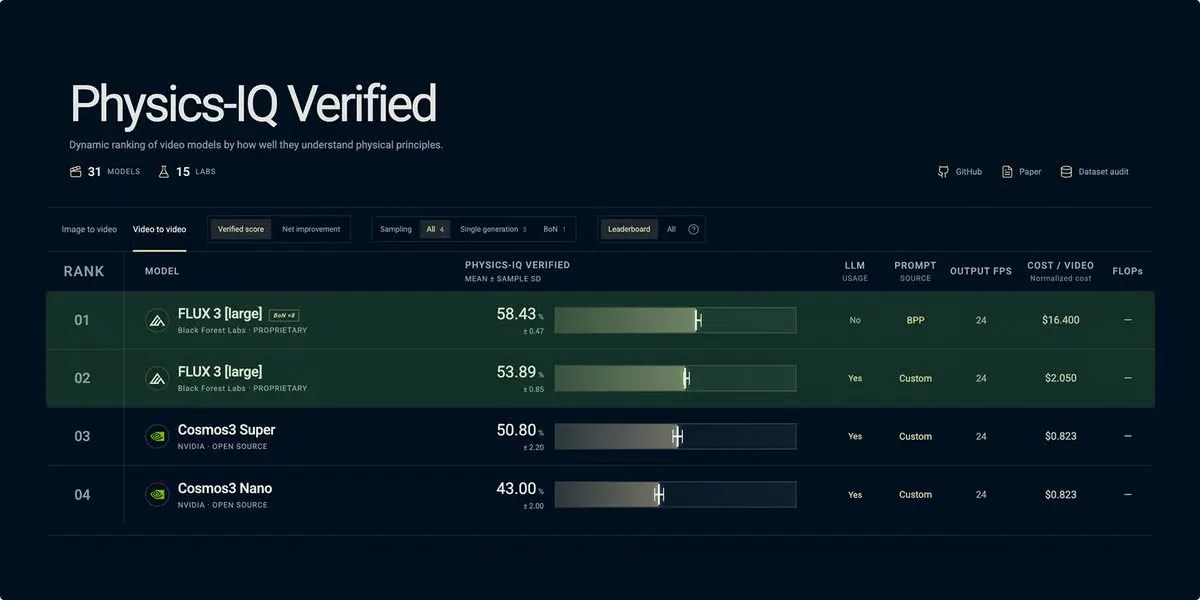The width and height of the screenshot is (1200, 600).
Task: Select the Verified score toggle option
Action: [x=240, y=229]
